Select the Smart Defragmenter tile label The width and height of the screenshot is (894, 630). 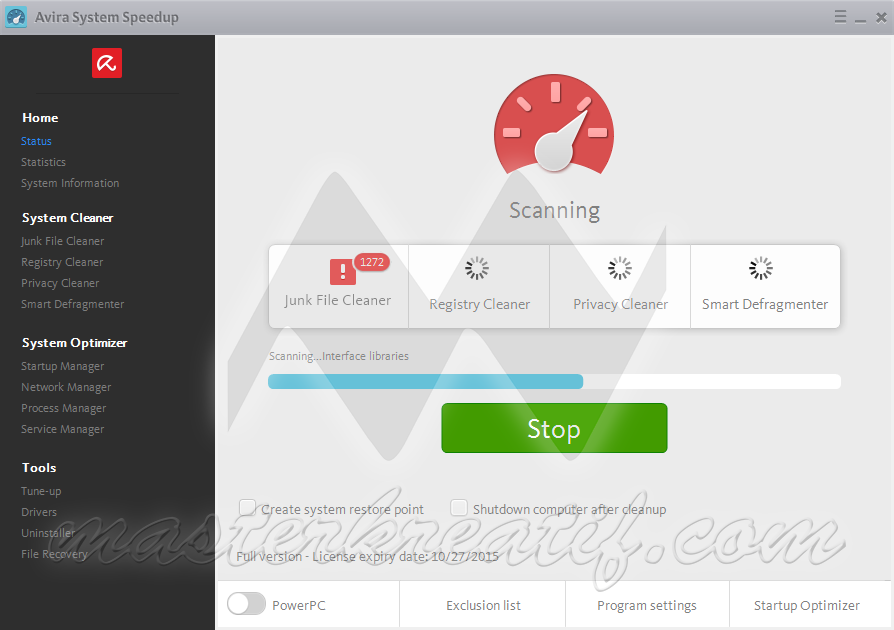point(765,304)
